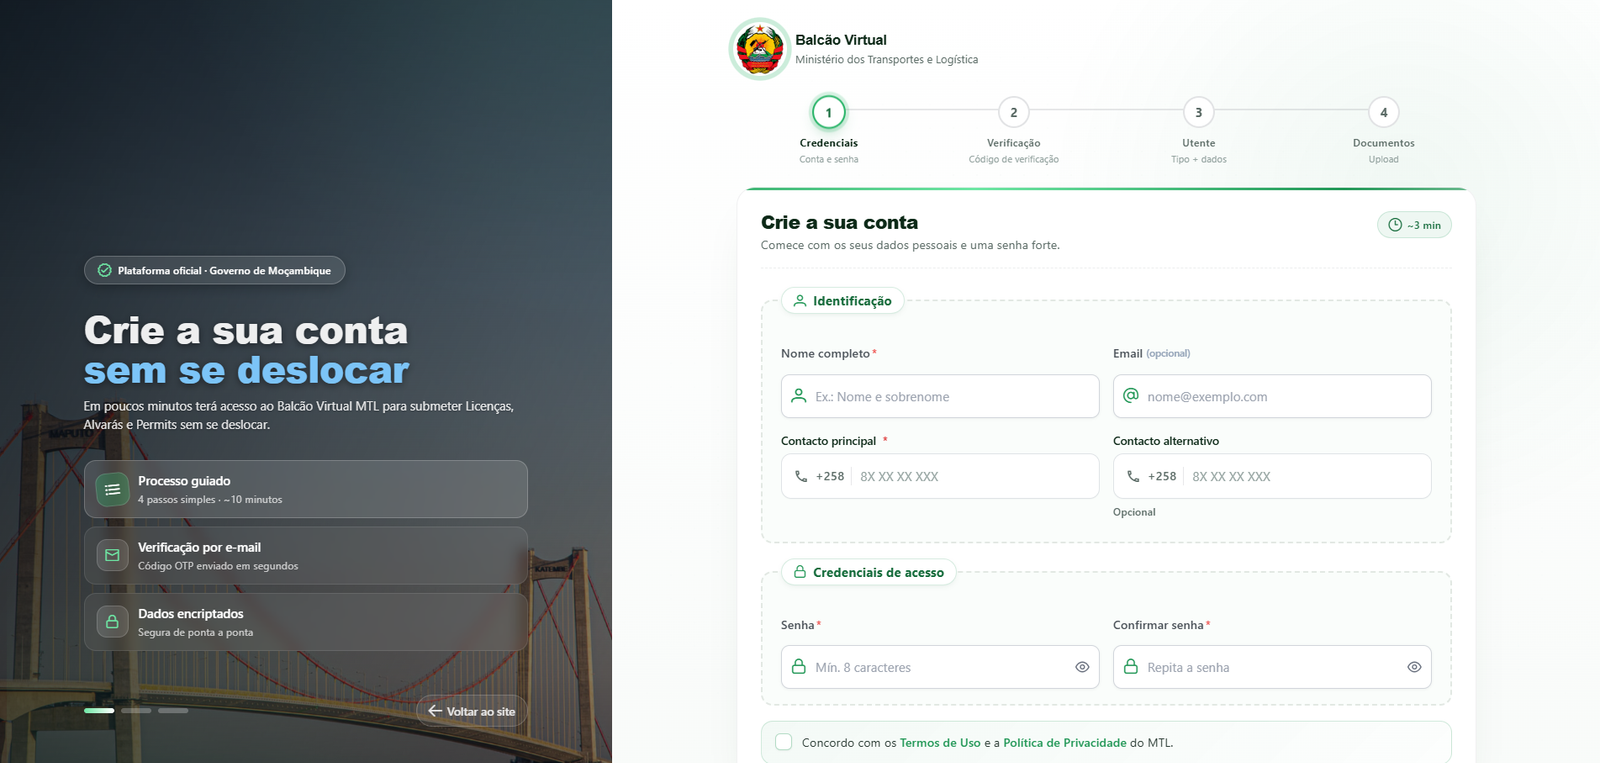Select step 4 Documentos

click(1384, 112)
